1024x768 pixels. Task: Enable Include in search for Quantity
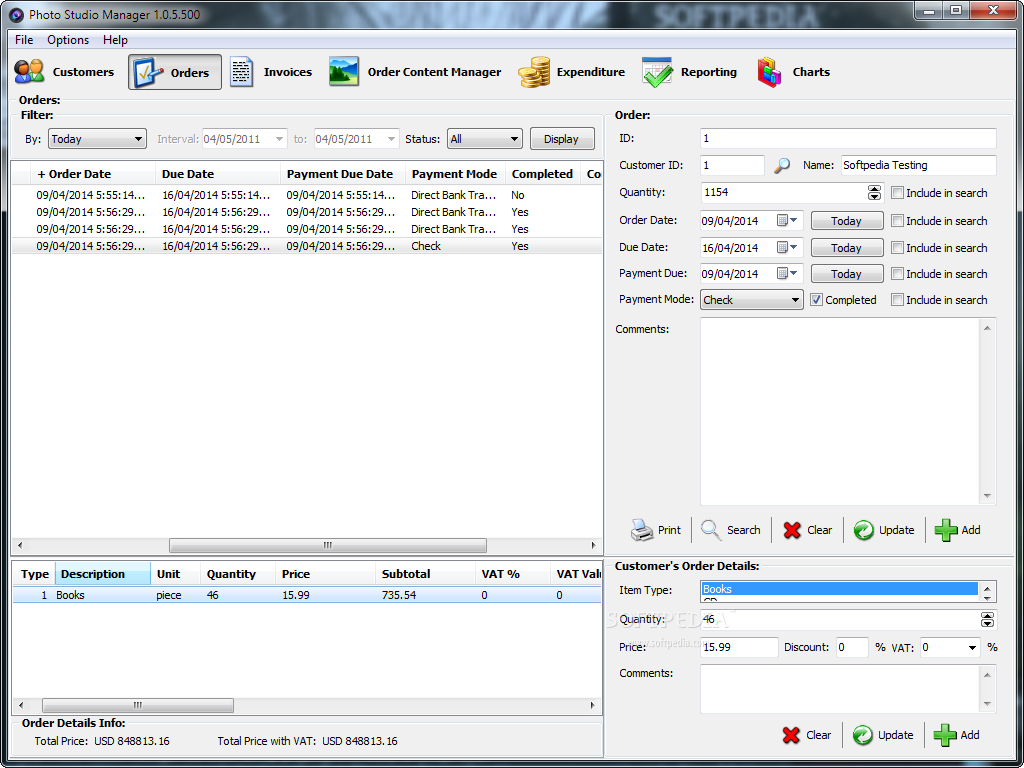(x=898, y=193)
